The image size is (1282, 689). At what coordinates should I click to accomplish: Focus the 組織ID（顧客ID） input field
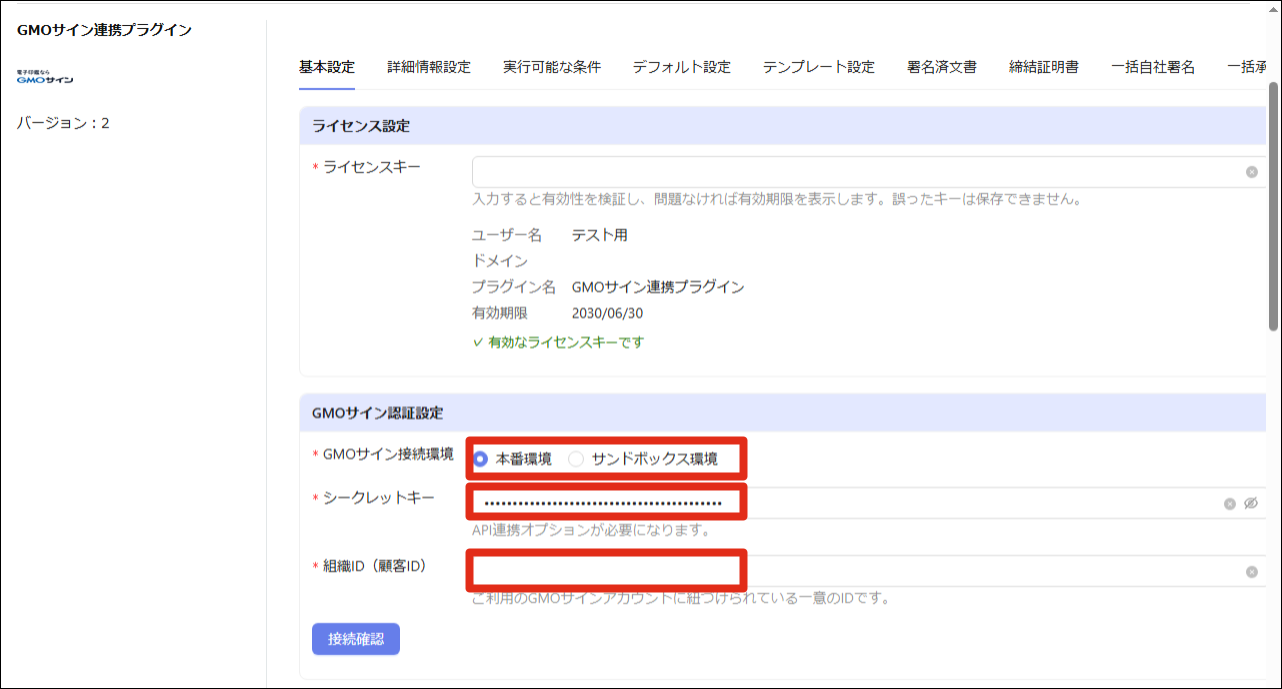(868, 571)
